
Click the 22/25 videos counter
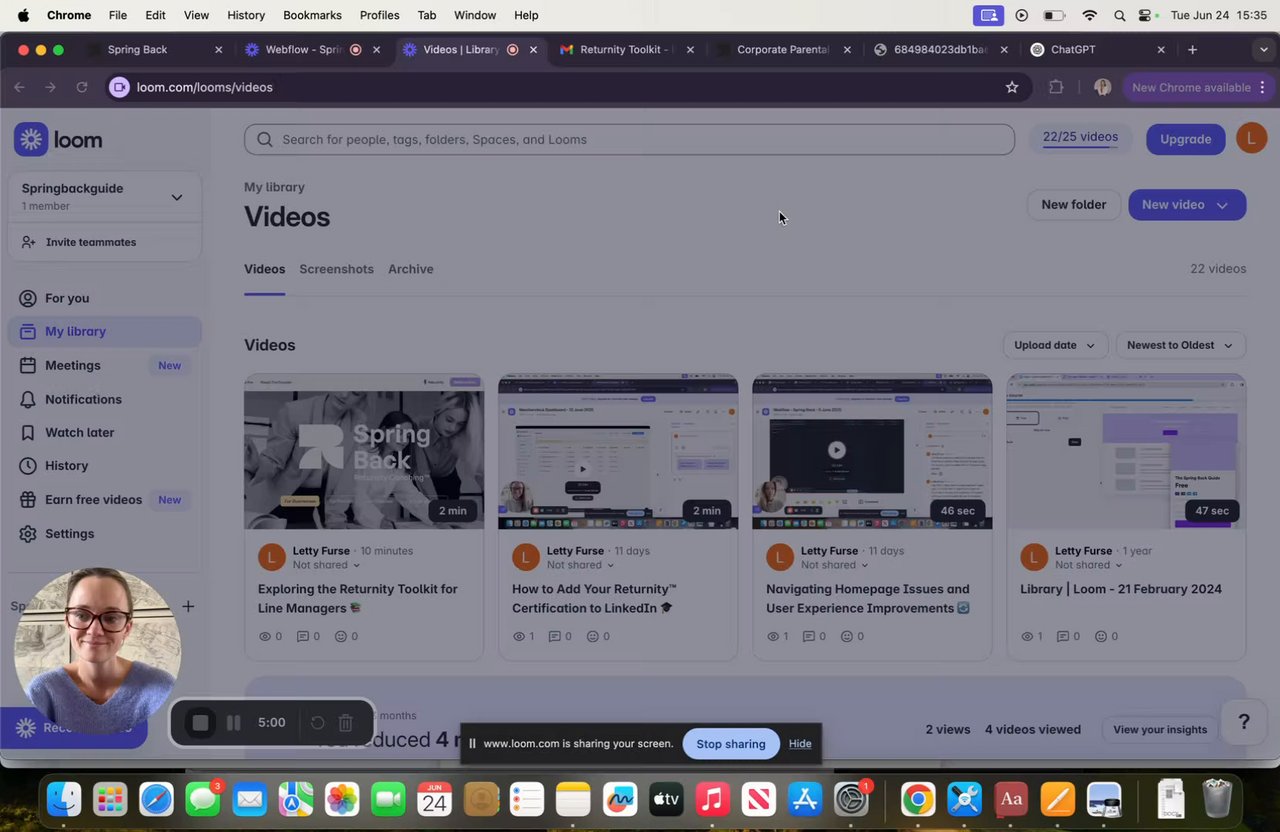point(1080,137)
